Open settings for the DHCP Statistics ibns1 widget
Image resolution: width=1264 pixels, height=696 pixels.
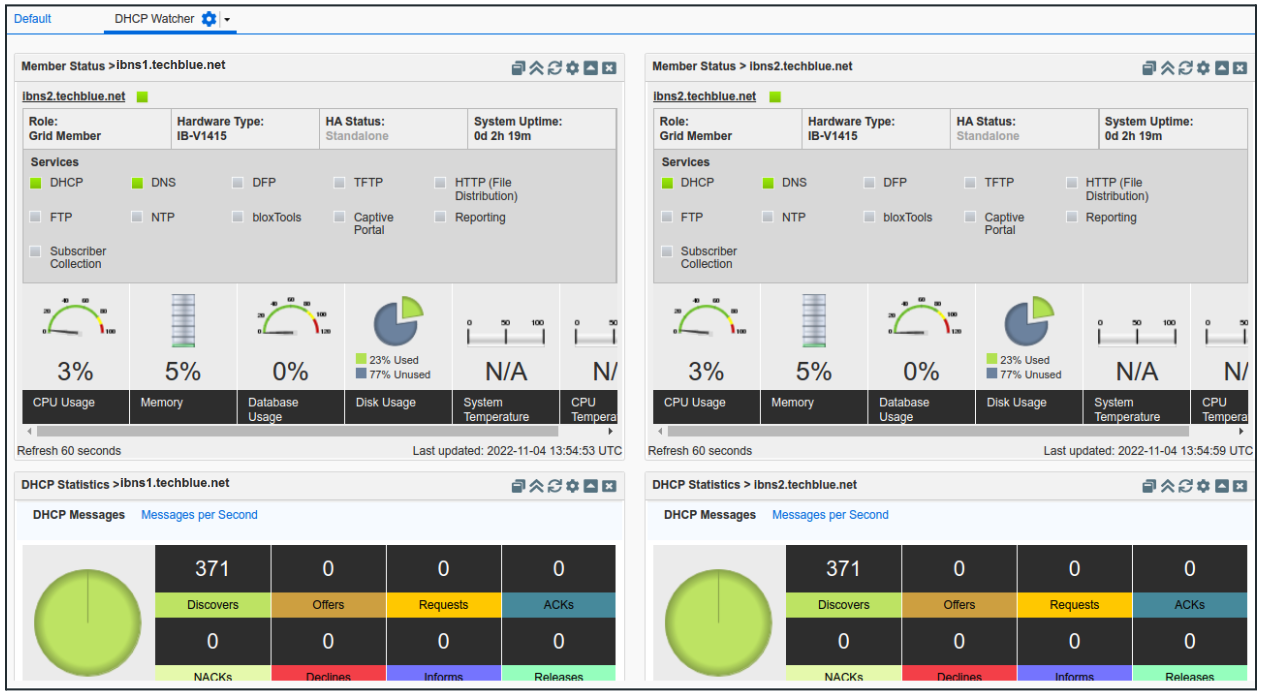pos(573,485)
